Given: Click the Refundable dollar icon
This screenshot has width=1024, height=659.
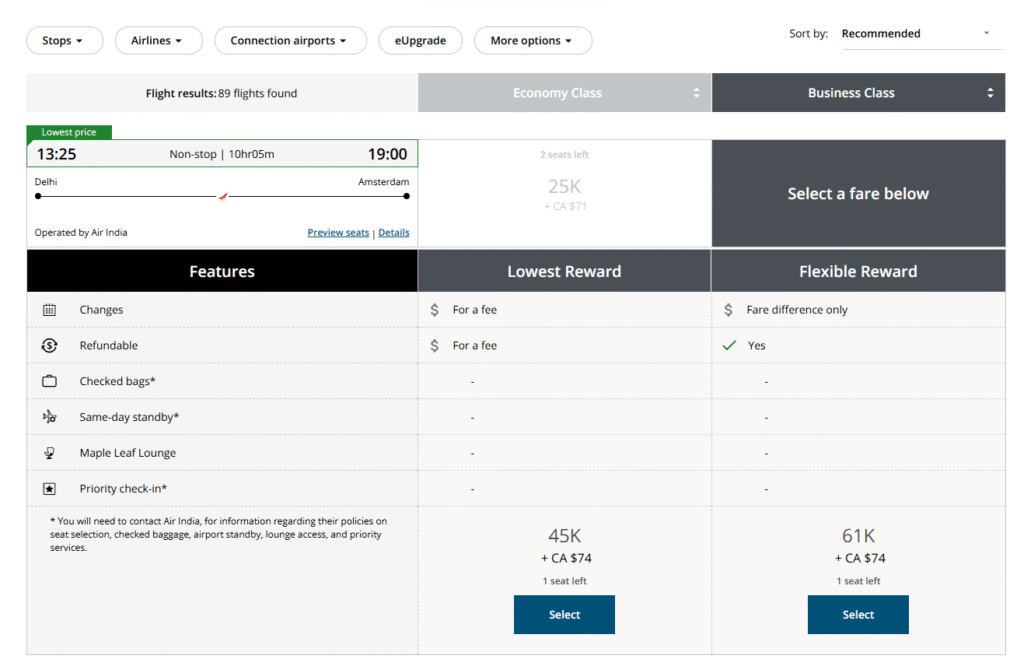Looking at the screenshot, I should point(49,346).
